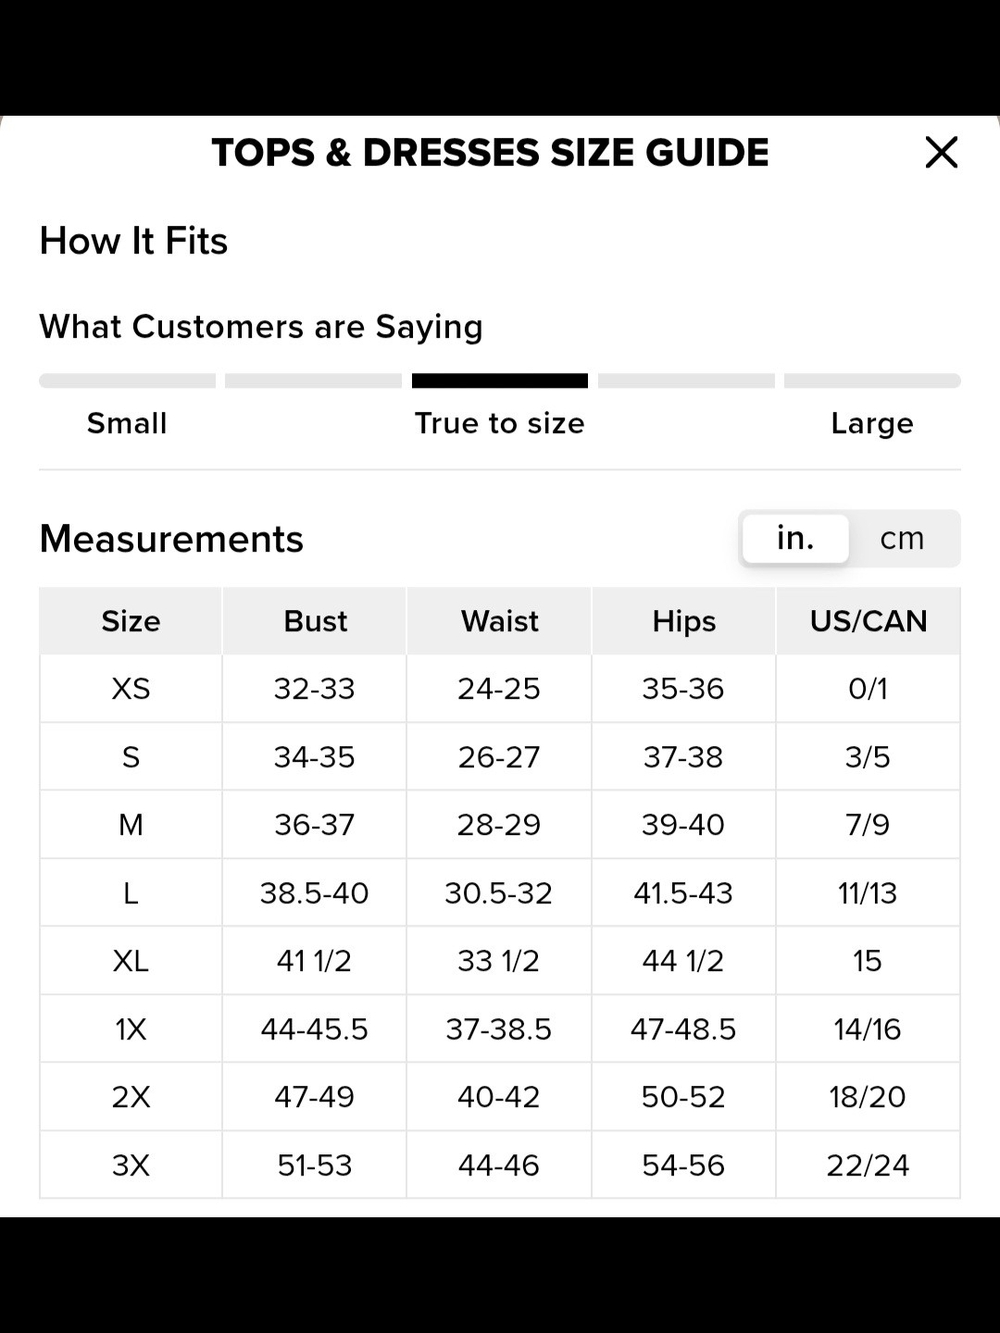This screenshot has height=1333, width=1000.
Task: Click the 3X size row label
Action: point(131,1165)
